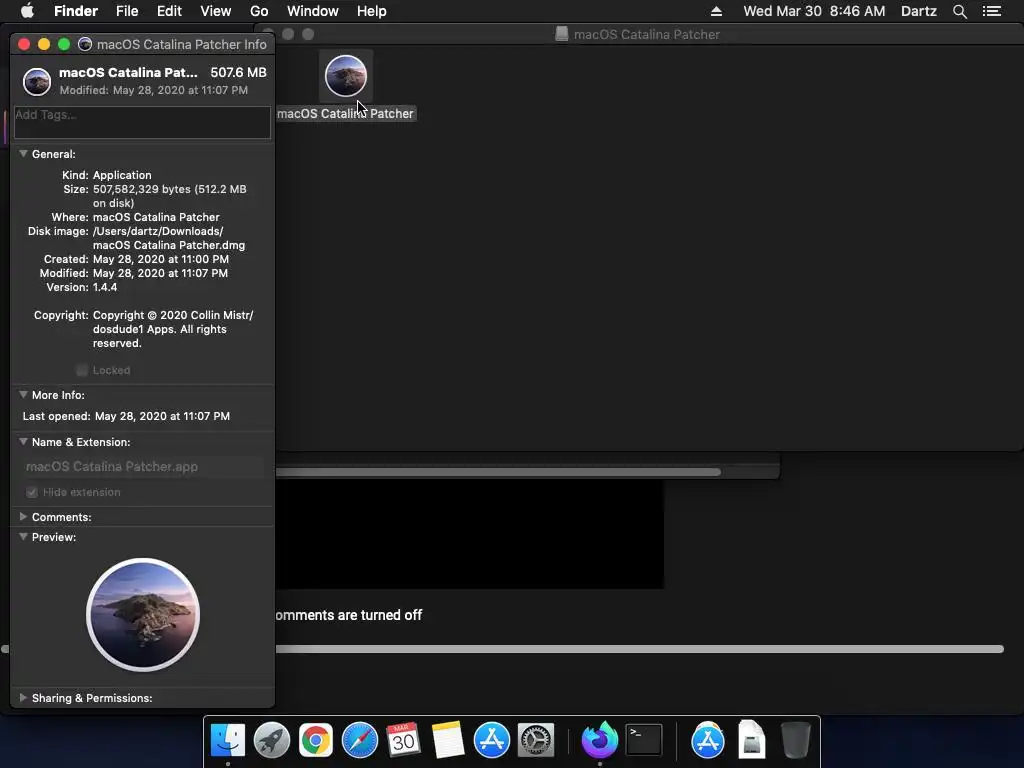Open Notification Center list icon

point(992,11)
